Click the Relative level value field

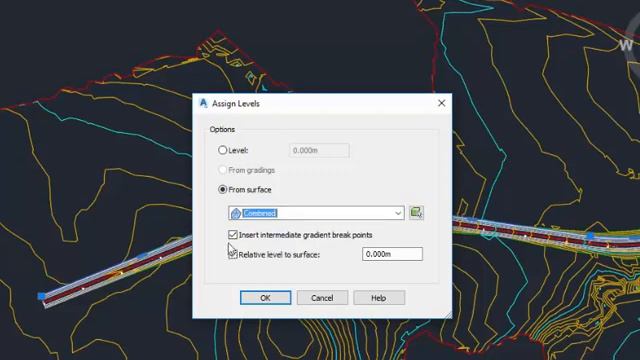pyautogui.click(x=392, y=254)
